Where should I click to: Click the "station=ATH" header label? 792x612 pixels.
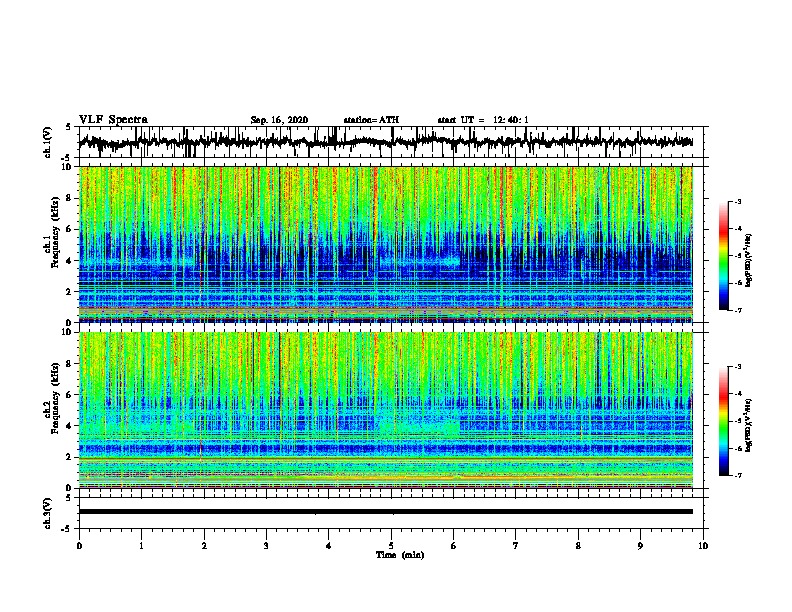click(x=371, y=120)
